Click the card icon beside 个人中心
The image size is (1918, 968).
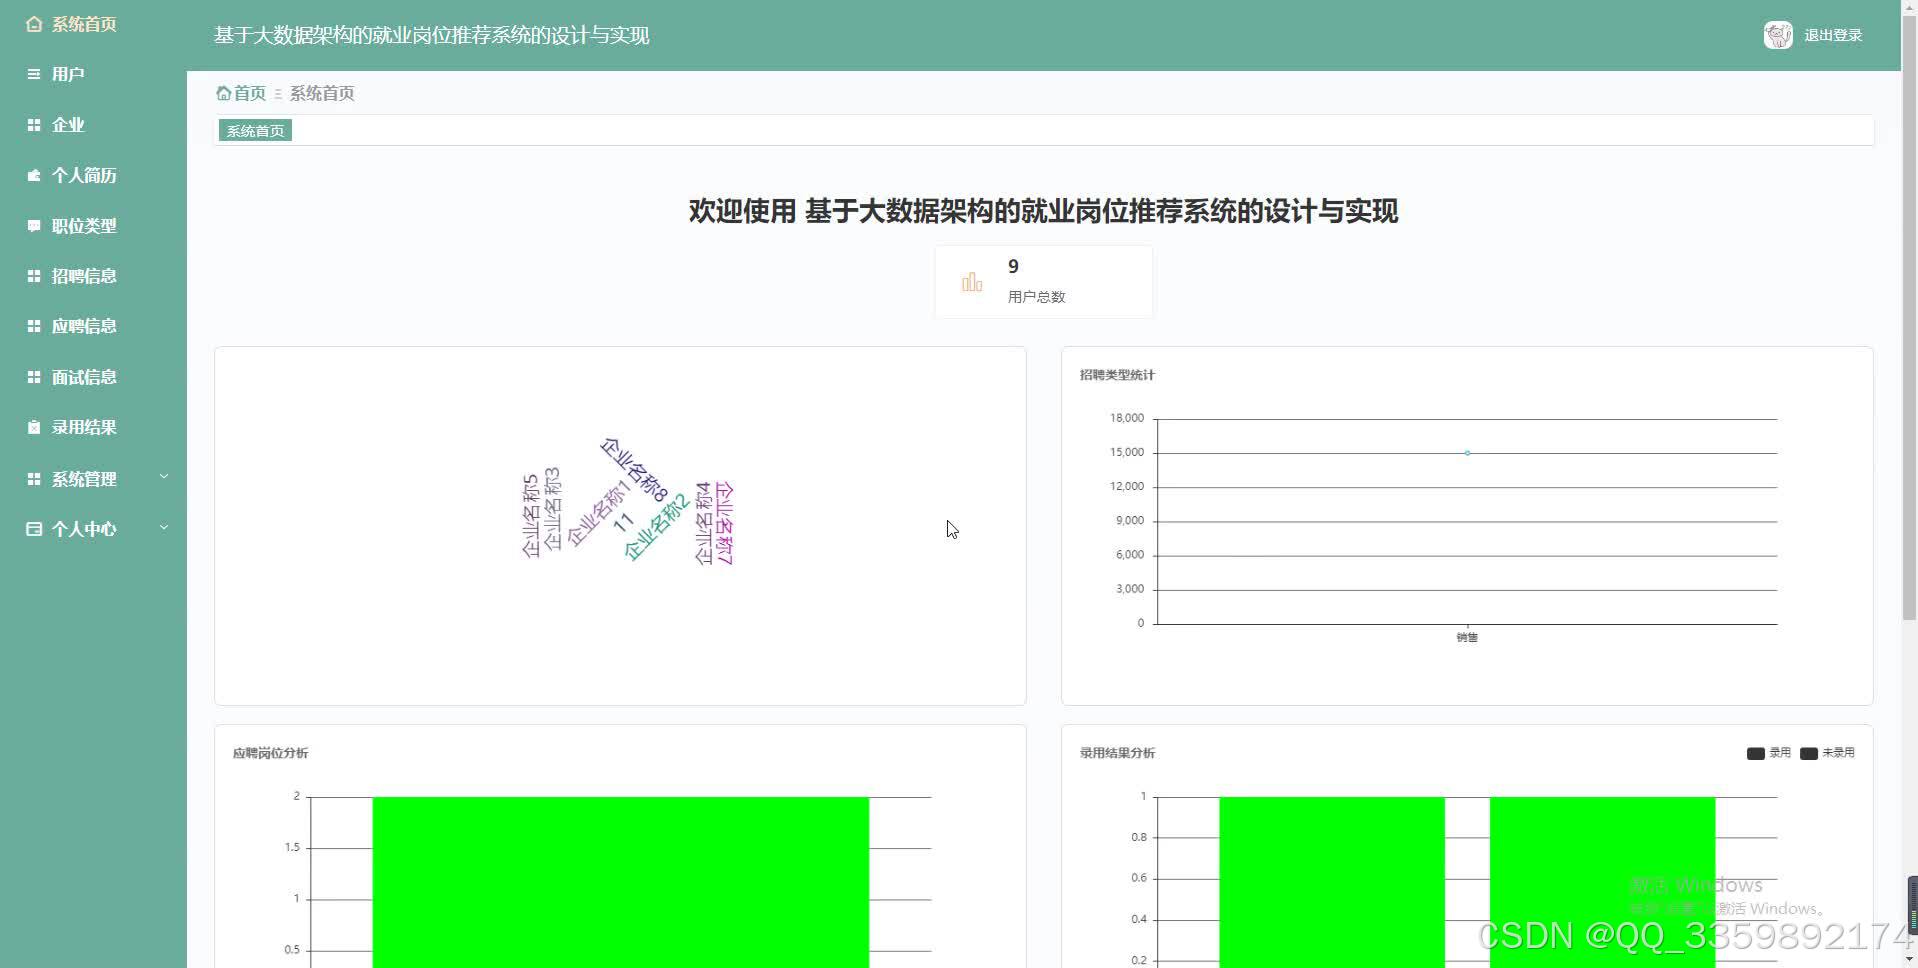(x=34, y=529)
